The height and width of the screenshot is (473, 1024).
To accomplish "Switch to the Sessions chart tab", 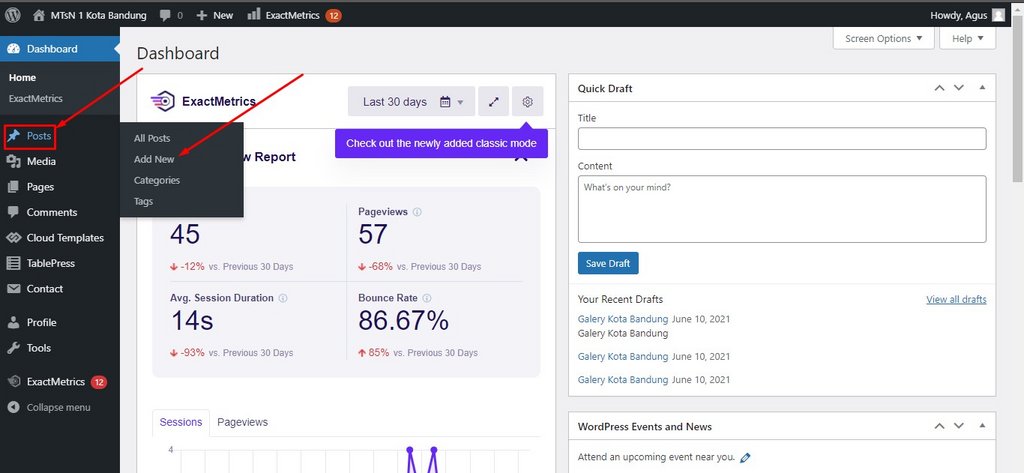I will coord(181,422).
